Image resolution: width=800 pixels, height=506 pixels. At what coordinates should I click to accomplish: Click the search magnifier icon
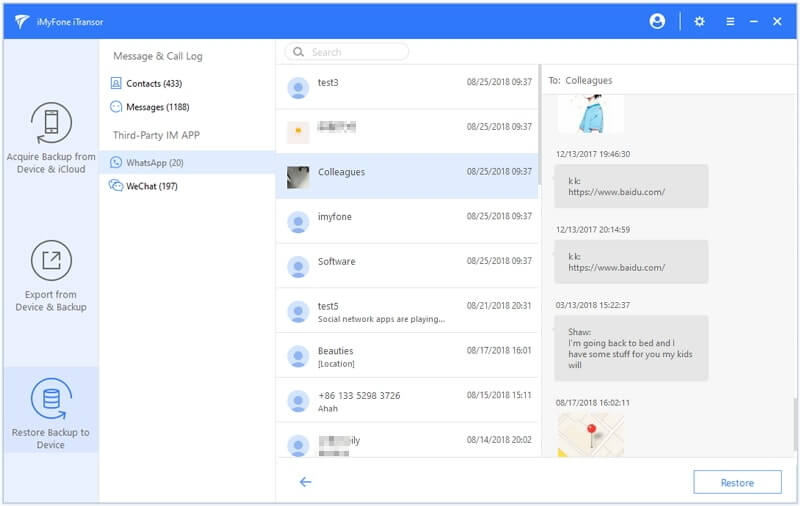298,52
